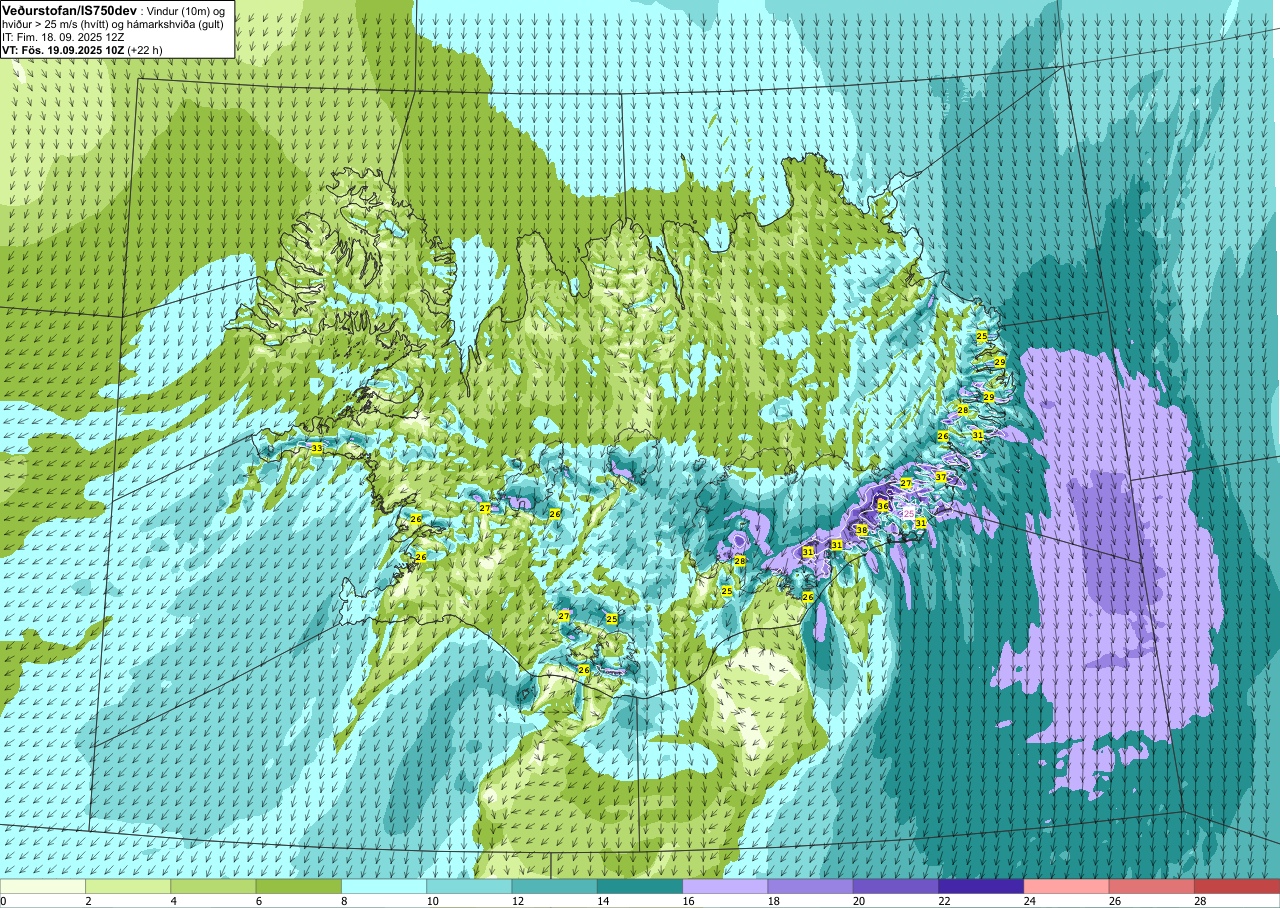Click the 2–4 m/s legend swatch

click(128, 886)
